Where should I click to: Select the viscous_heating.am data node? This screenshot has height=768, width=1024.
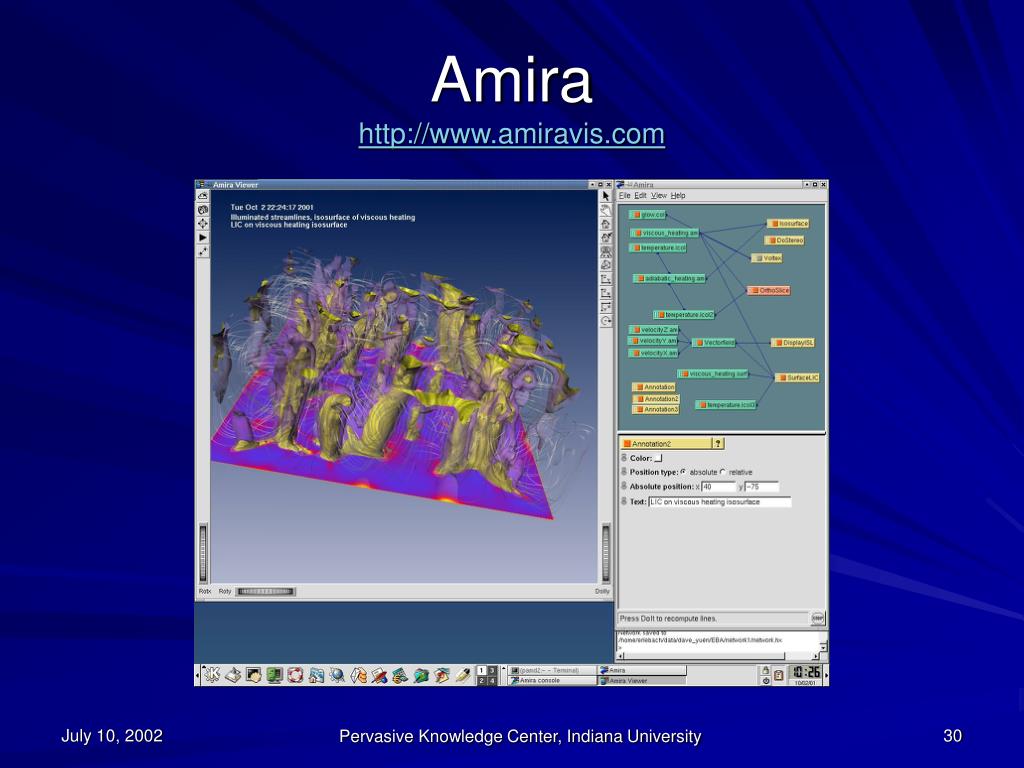[665, 232]
